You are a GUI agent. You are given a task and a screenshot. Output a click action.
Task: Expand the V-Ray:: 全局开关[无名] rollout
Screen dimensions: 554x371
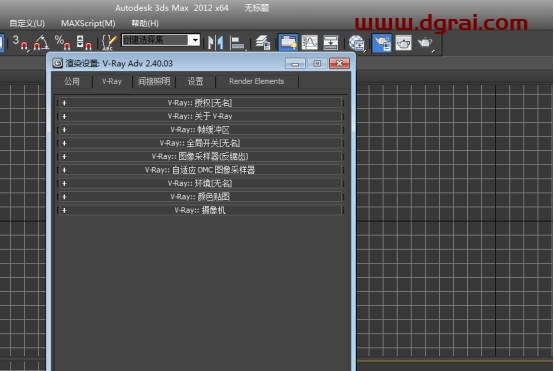pos(200,143)
